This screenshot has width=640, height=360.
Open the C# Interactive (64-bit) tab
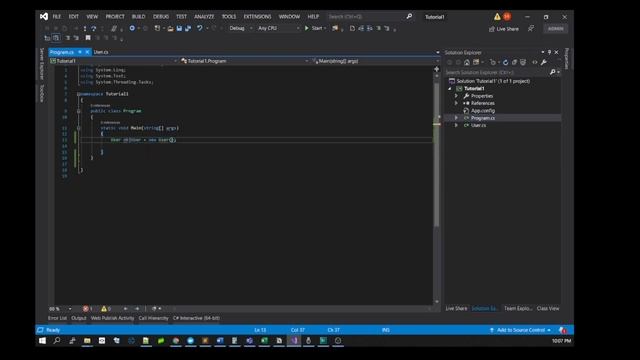point(196,318)
